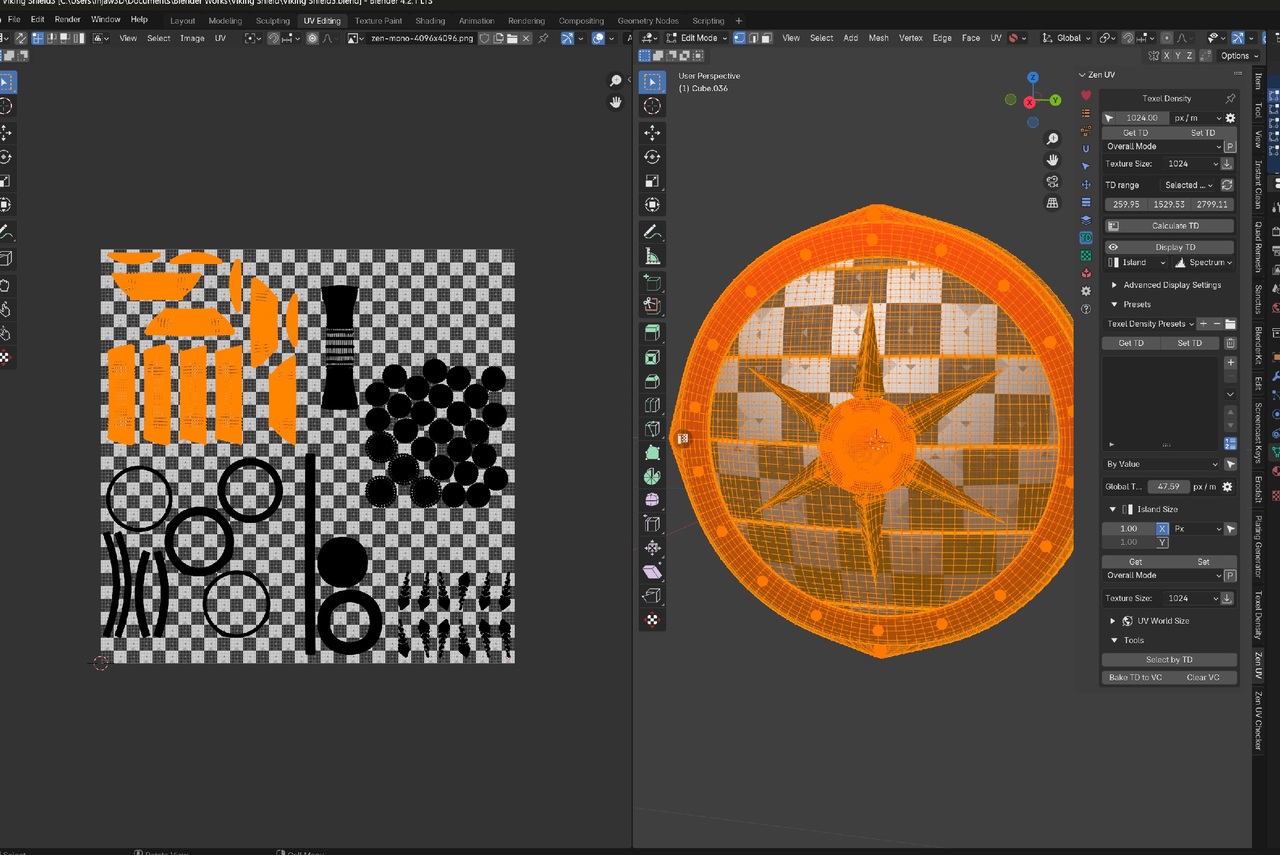Click the Global TD value field 47.59
The width and height of the screenshot is (1280, 855).
tap(1168, 487)
